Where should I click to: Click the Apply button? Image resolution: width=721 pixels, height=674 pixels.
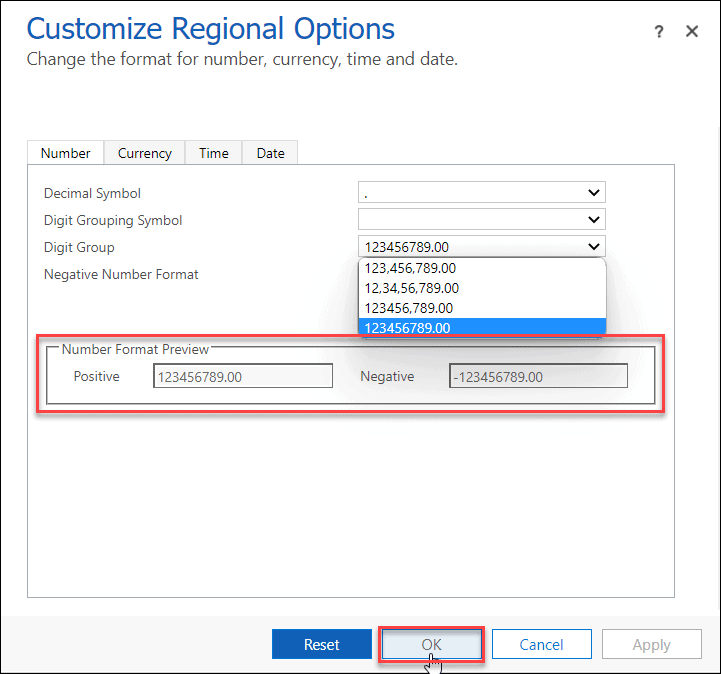pyautogui.click(x=652, y=644)
